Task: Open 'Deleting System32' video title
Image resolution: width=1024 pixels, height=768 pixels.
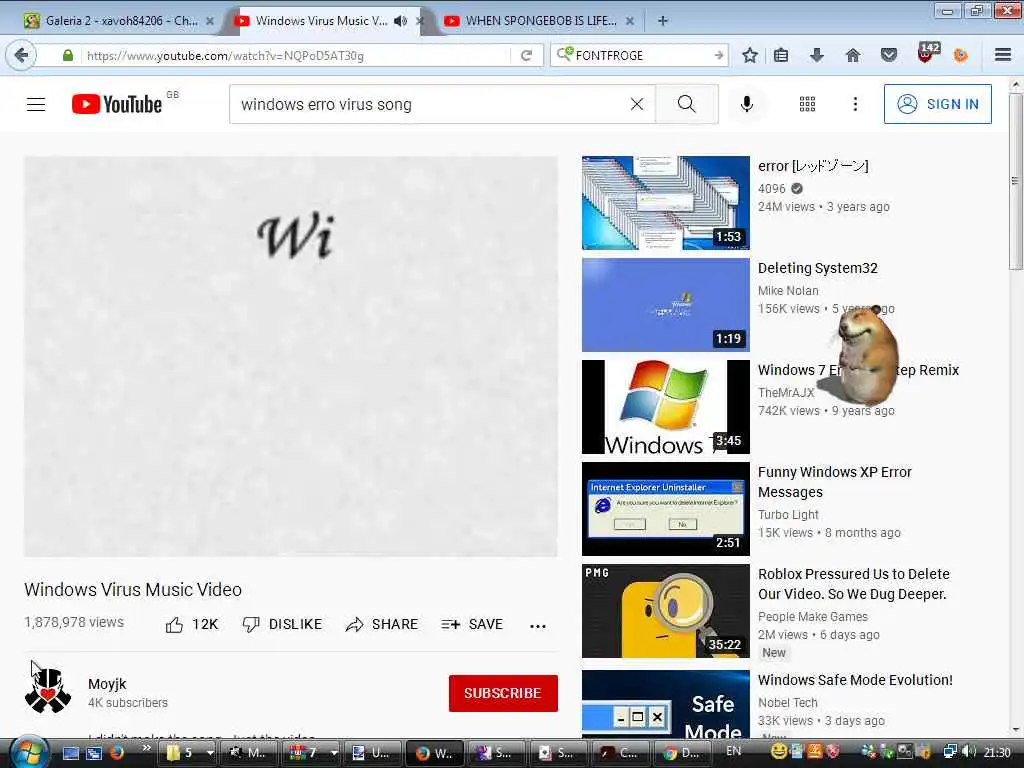Action: [x=818, y=268]
